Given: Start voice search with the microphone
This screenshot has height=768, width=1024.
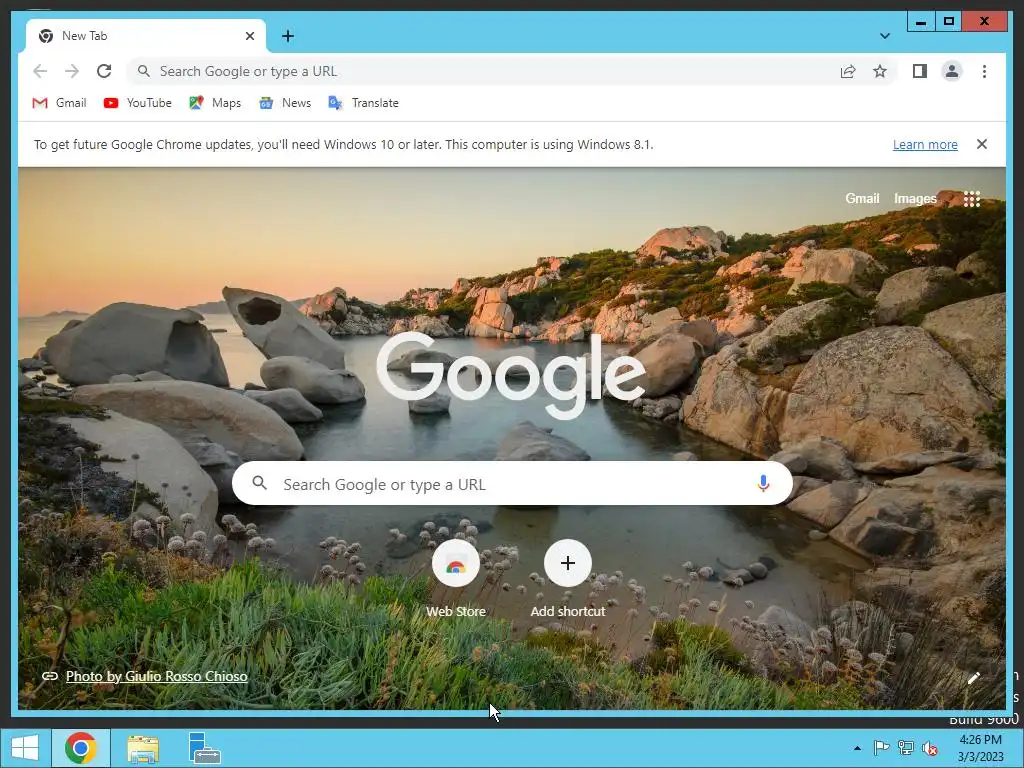Looking at the screenshot, I should [763, 483].
